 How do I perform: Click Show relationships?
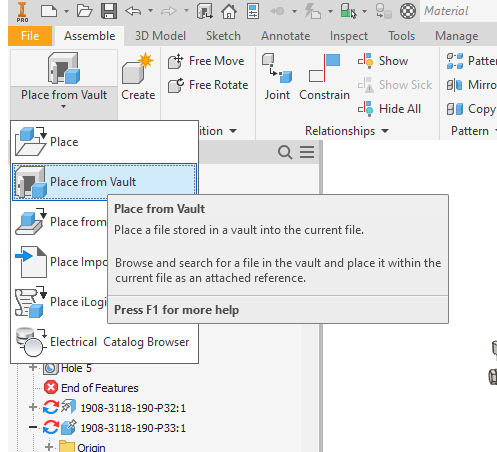pyautogui.click(x=383, y=61)
